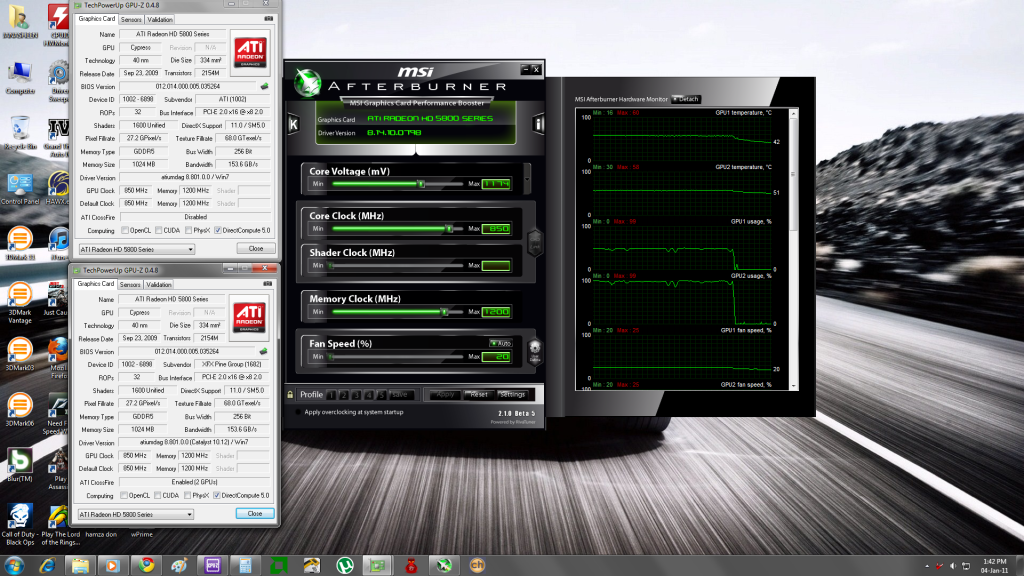Screen dimensions: 1024x576
Task: Open Google Chrome from the taskbar
Action: coord(146,565)
